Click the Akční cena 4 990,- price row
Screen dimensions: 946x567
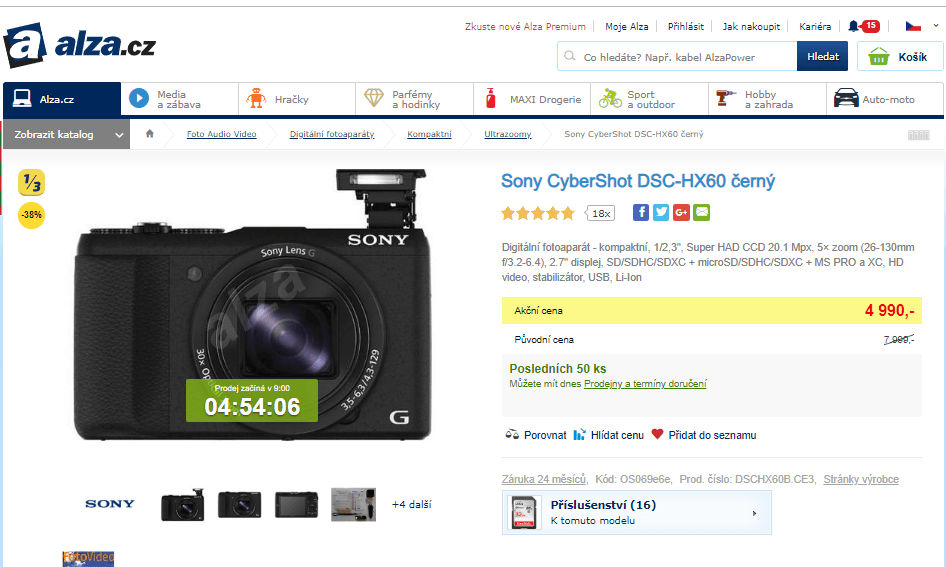tap(712, 311)
